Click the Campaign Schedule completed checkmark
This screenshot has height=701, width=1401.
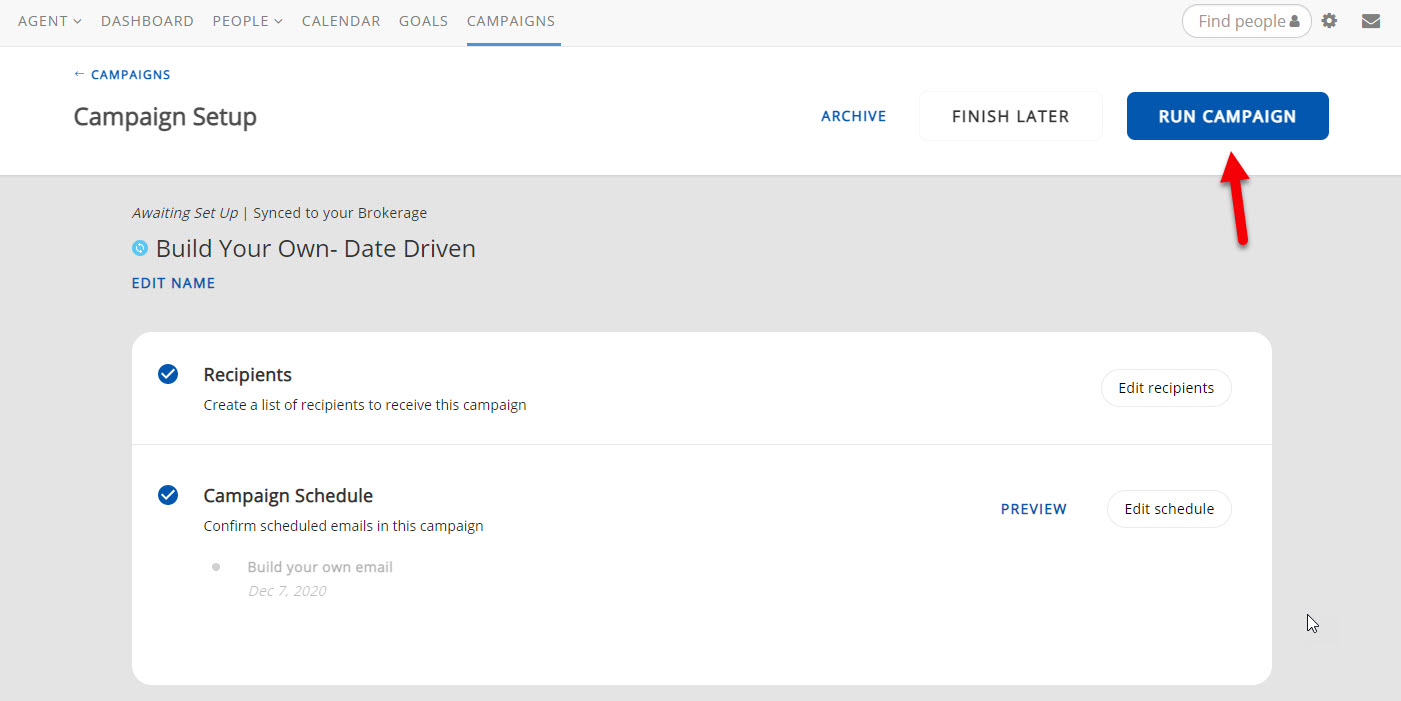click(168, 495)
